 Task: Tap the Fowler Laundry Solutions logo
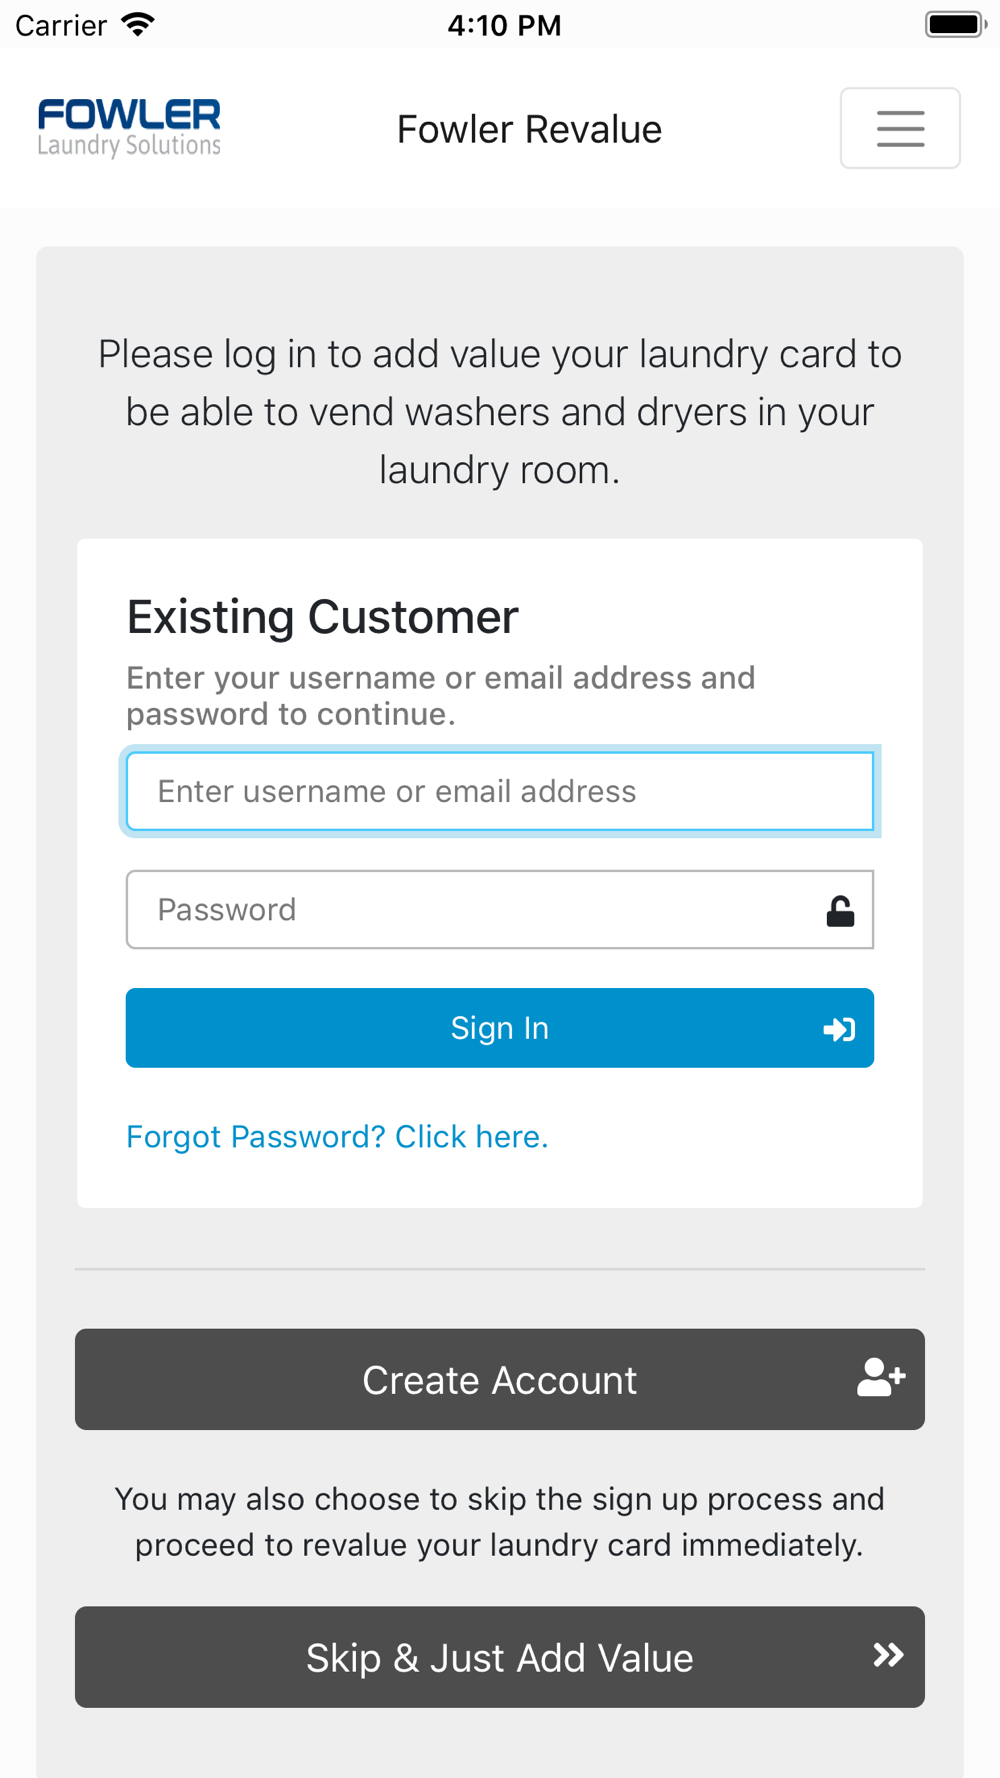click(x=129, y=128)
